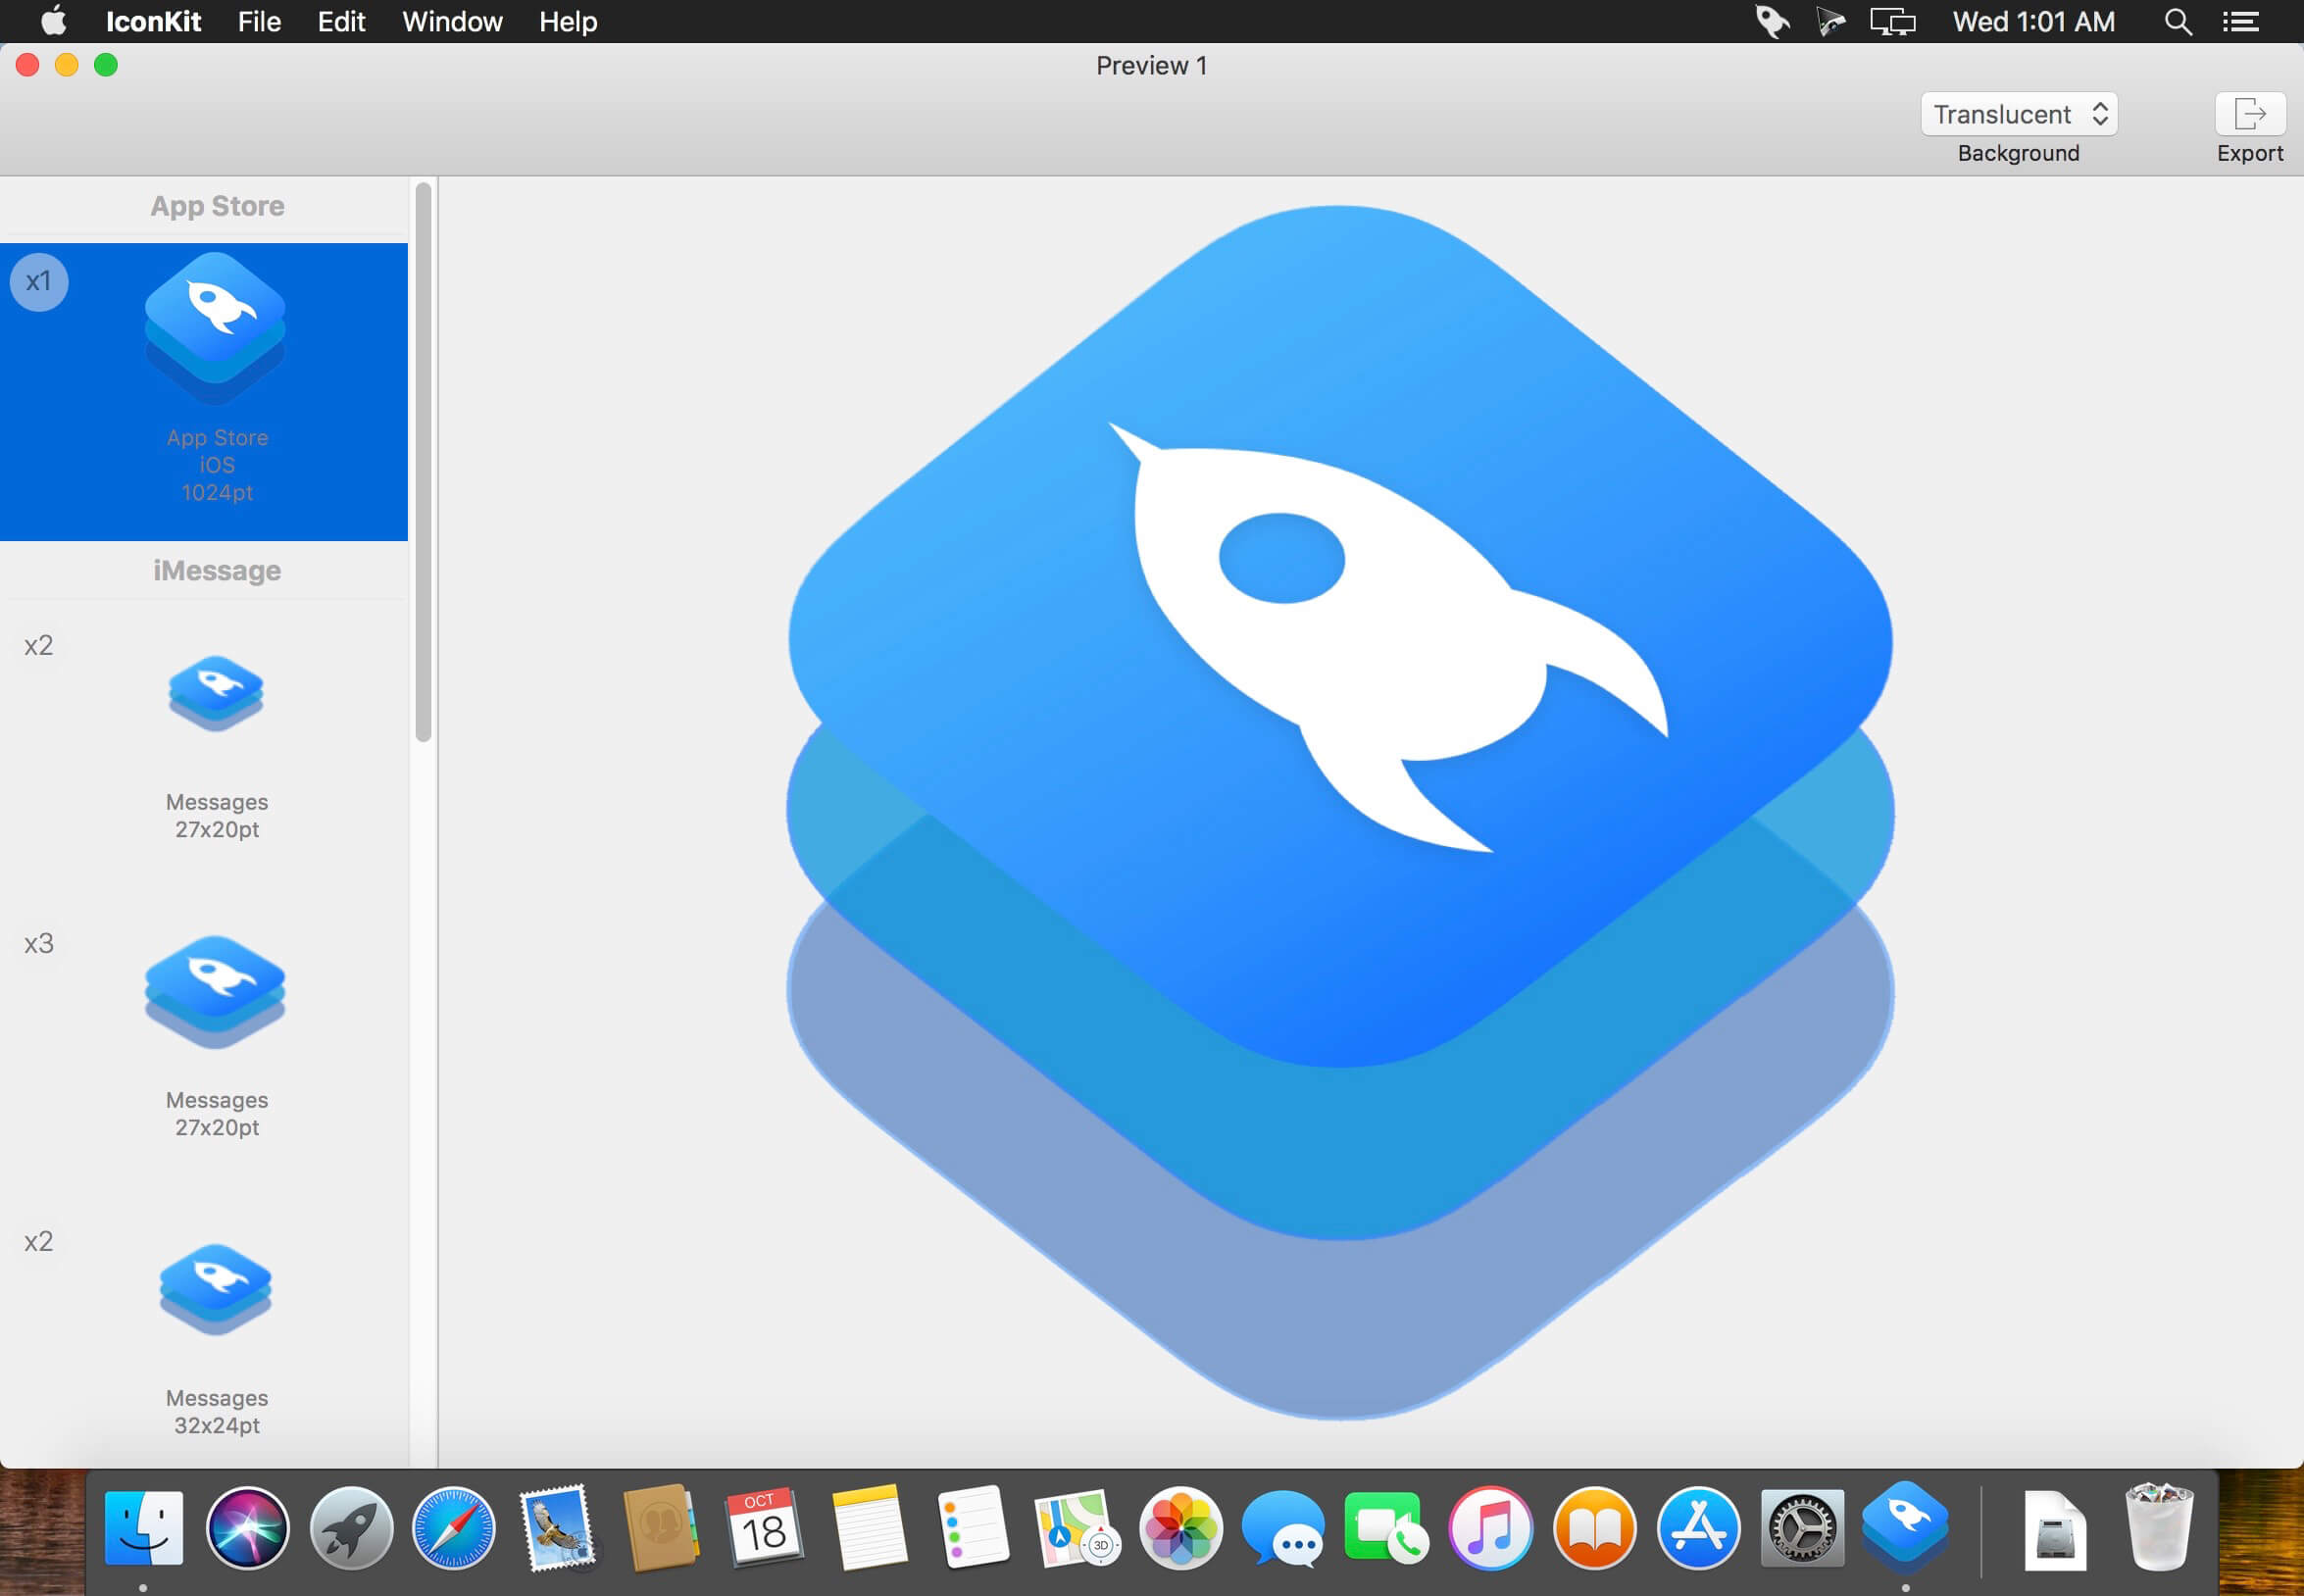Open Spotlight search in menu bar
Screen dimensions: 2304x1596
click(2178, 21)
